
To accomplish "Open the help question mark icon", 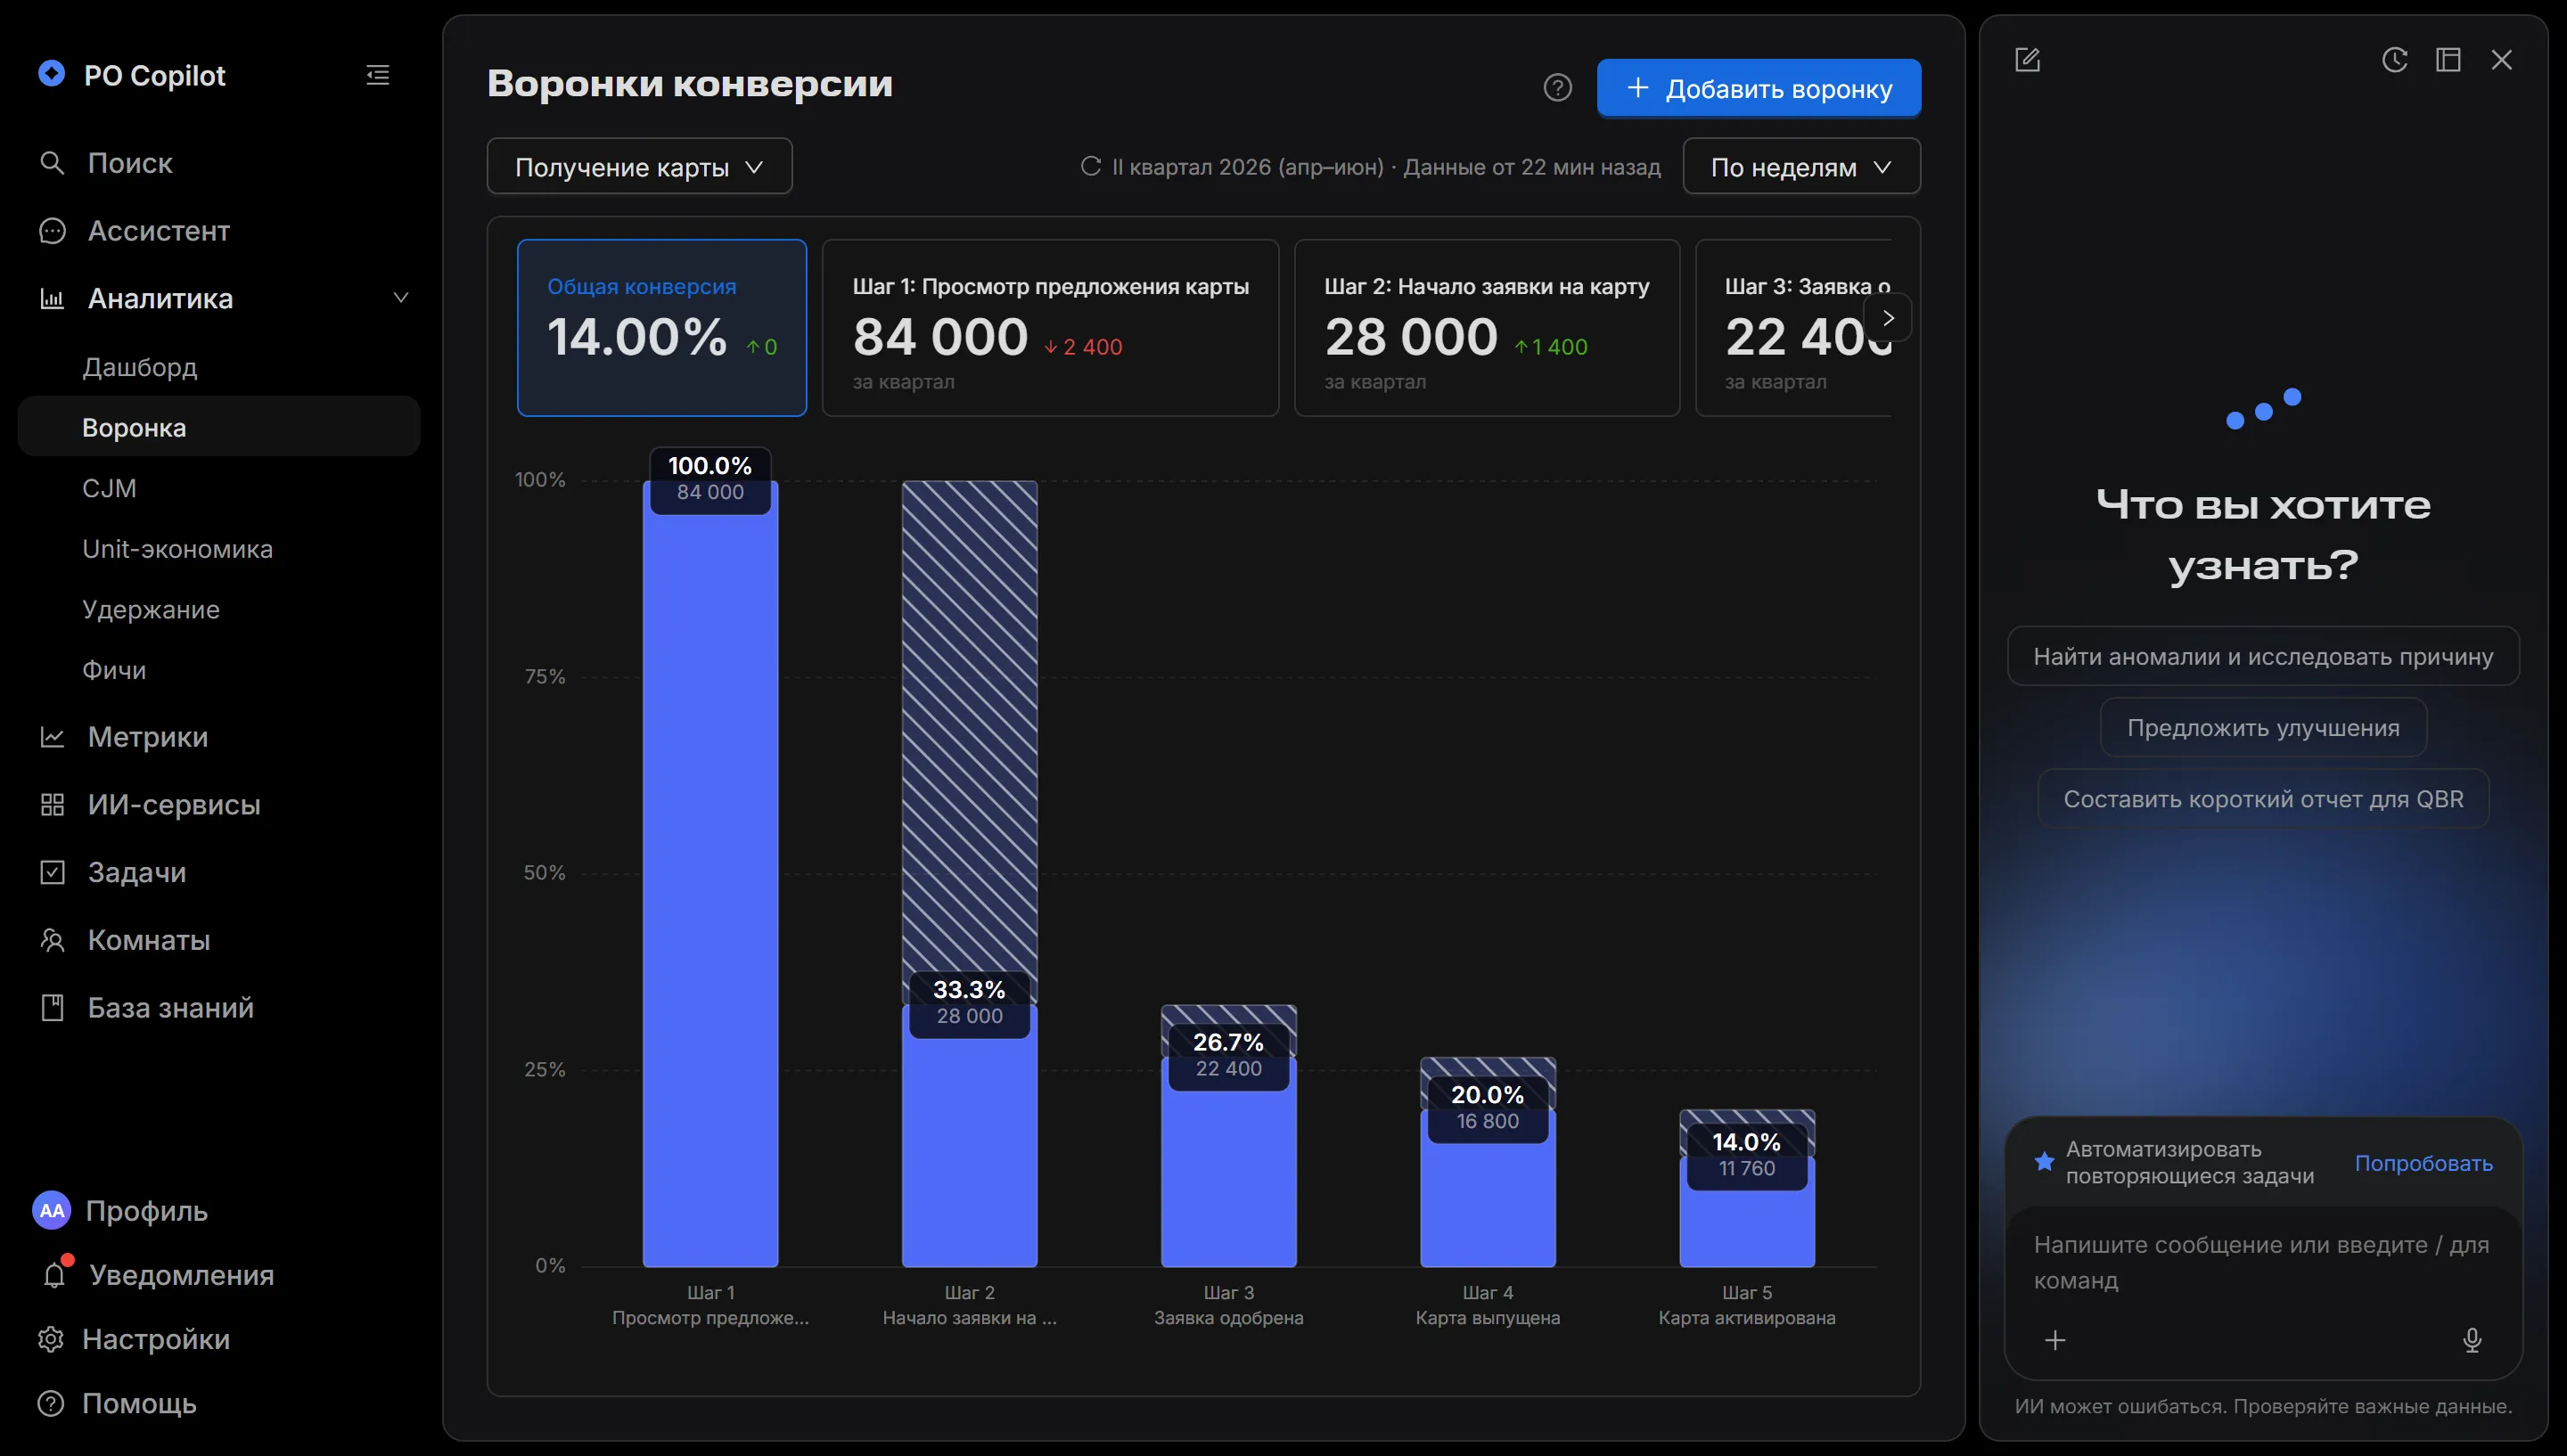I will point(1557,88).
